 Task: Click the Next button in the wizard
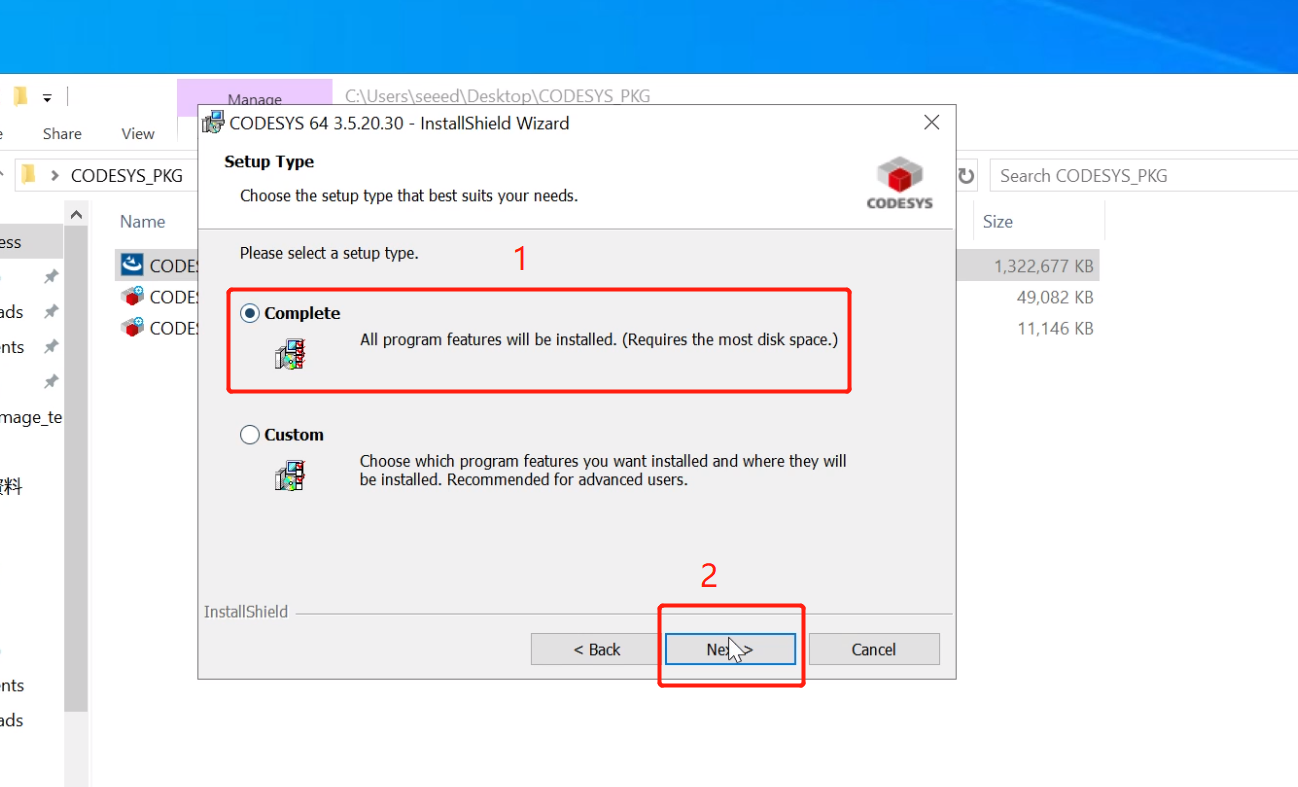[730, 649]
